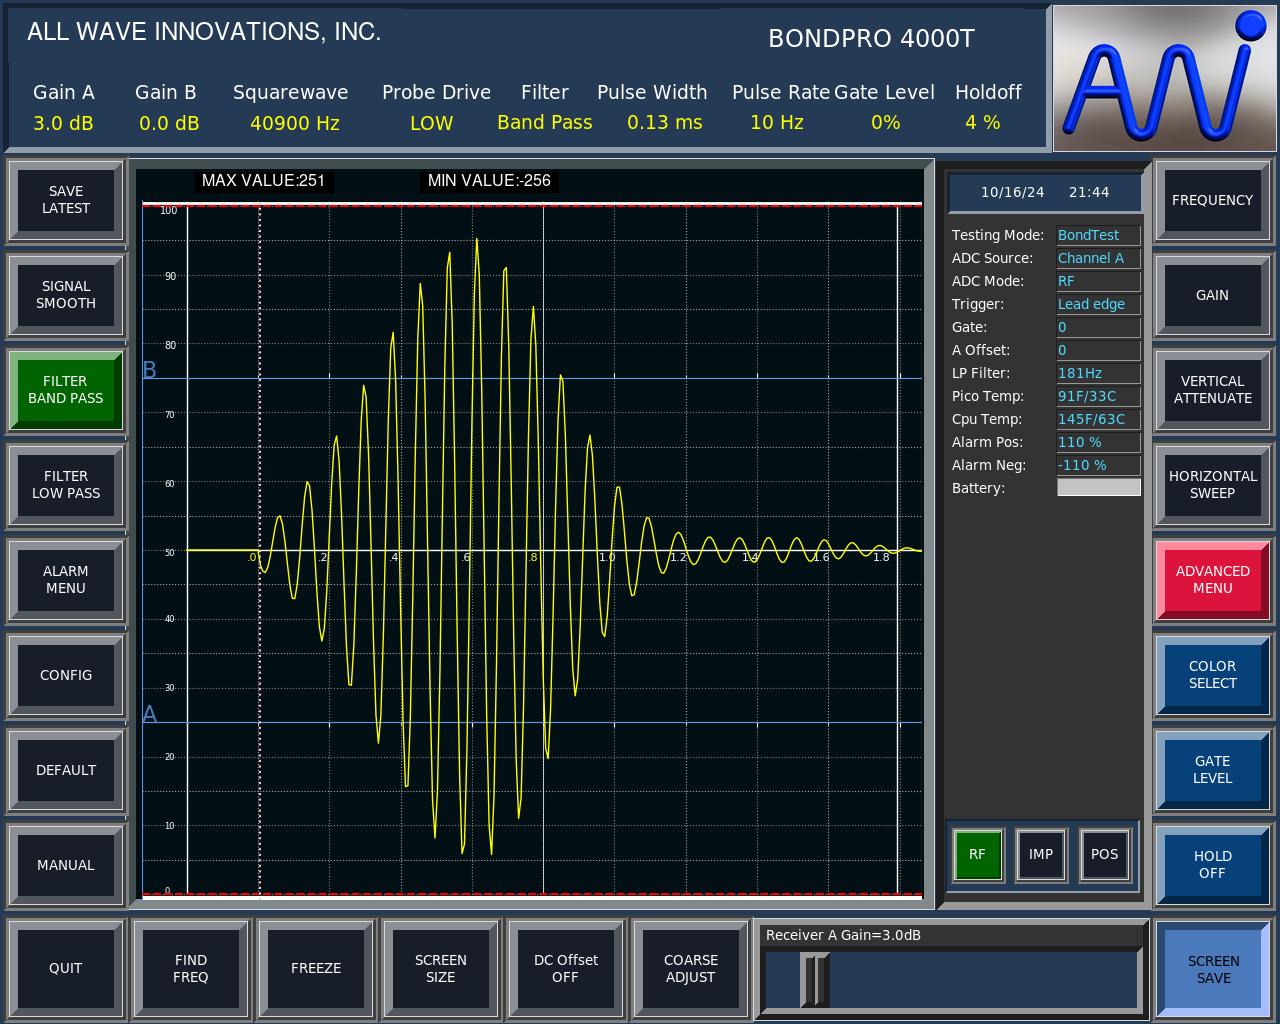Screen dimensions: 1280x1024
Task: Click the MIN VALUE:-256 readout
Action: point(489,181)
